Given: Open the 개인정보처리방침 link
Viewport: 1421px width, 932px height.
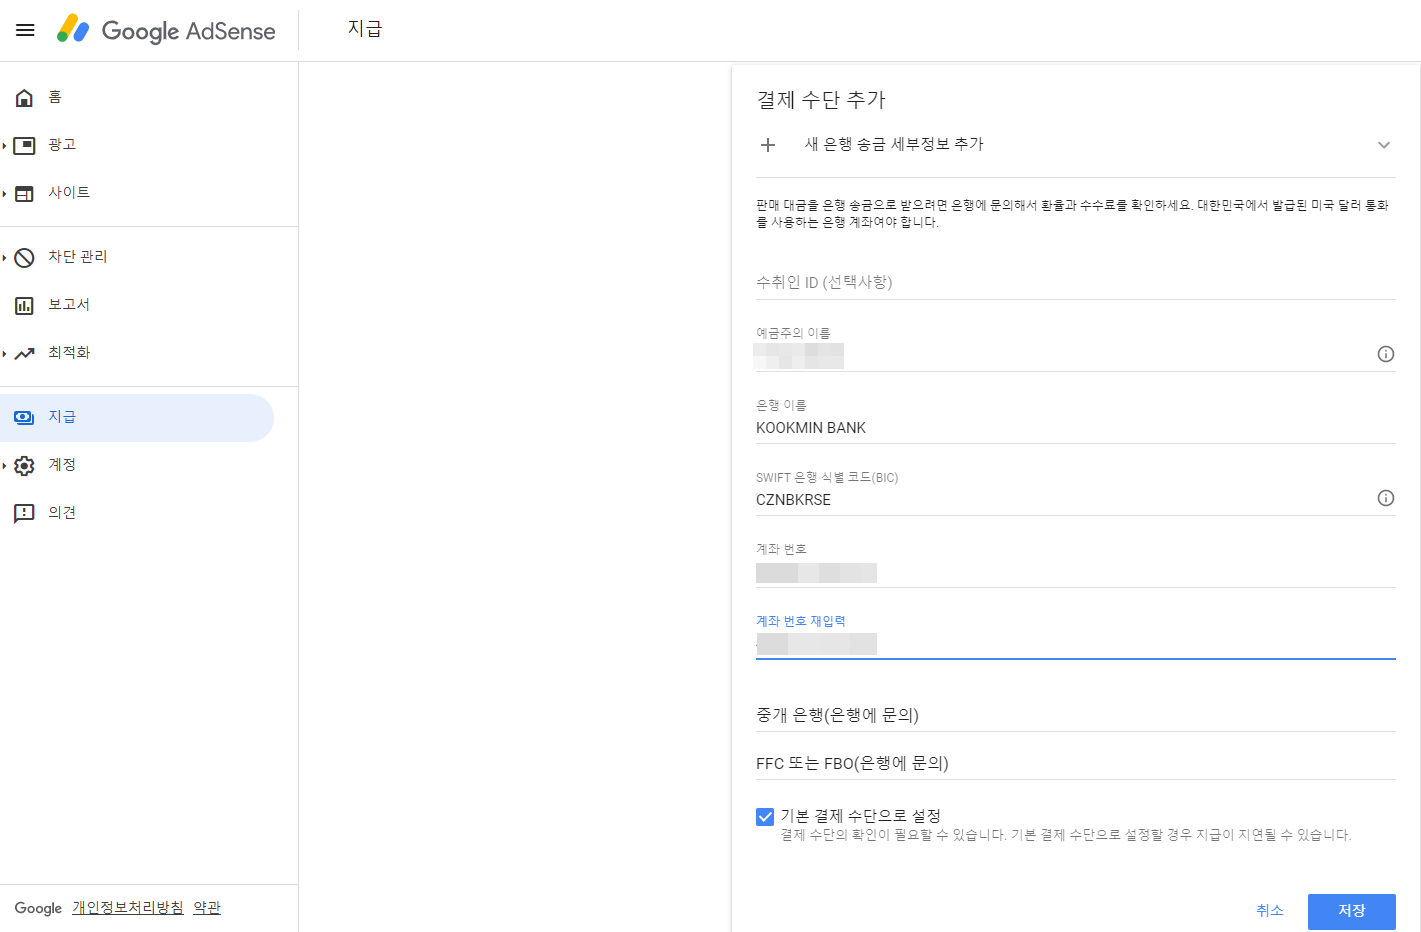Looking at the screenshot, I should click(x=128, y=908).
